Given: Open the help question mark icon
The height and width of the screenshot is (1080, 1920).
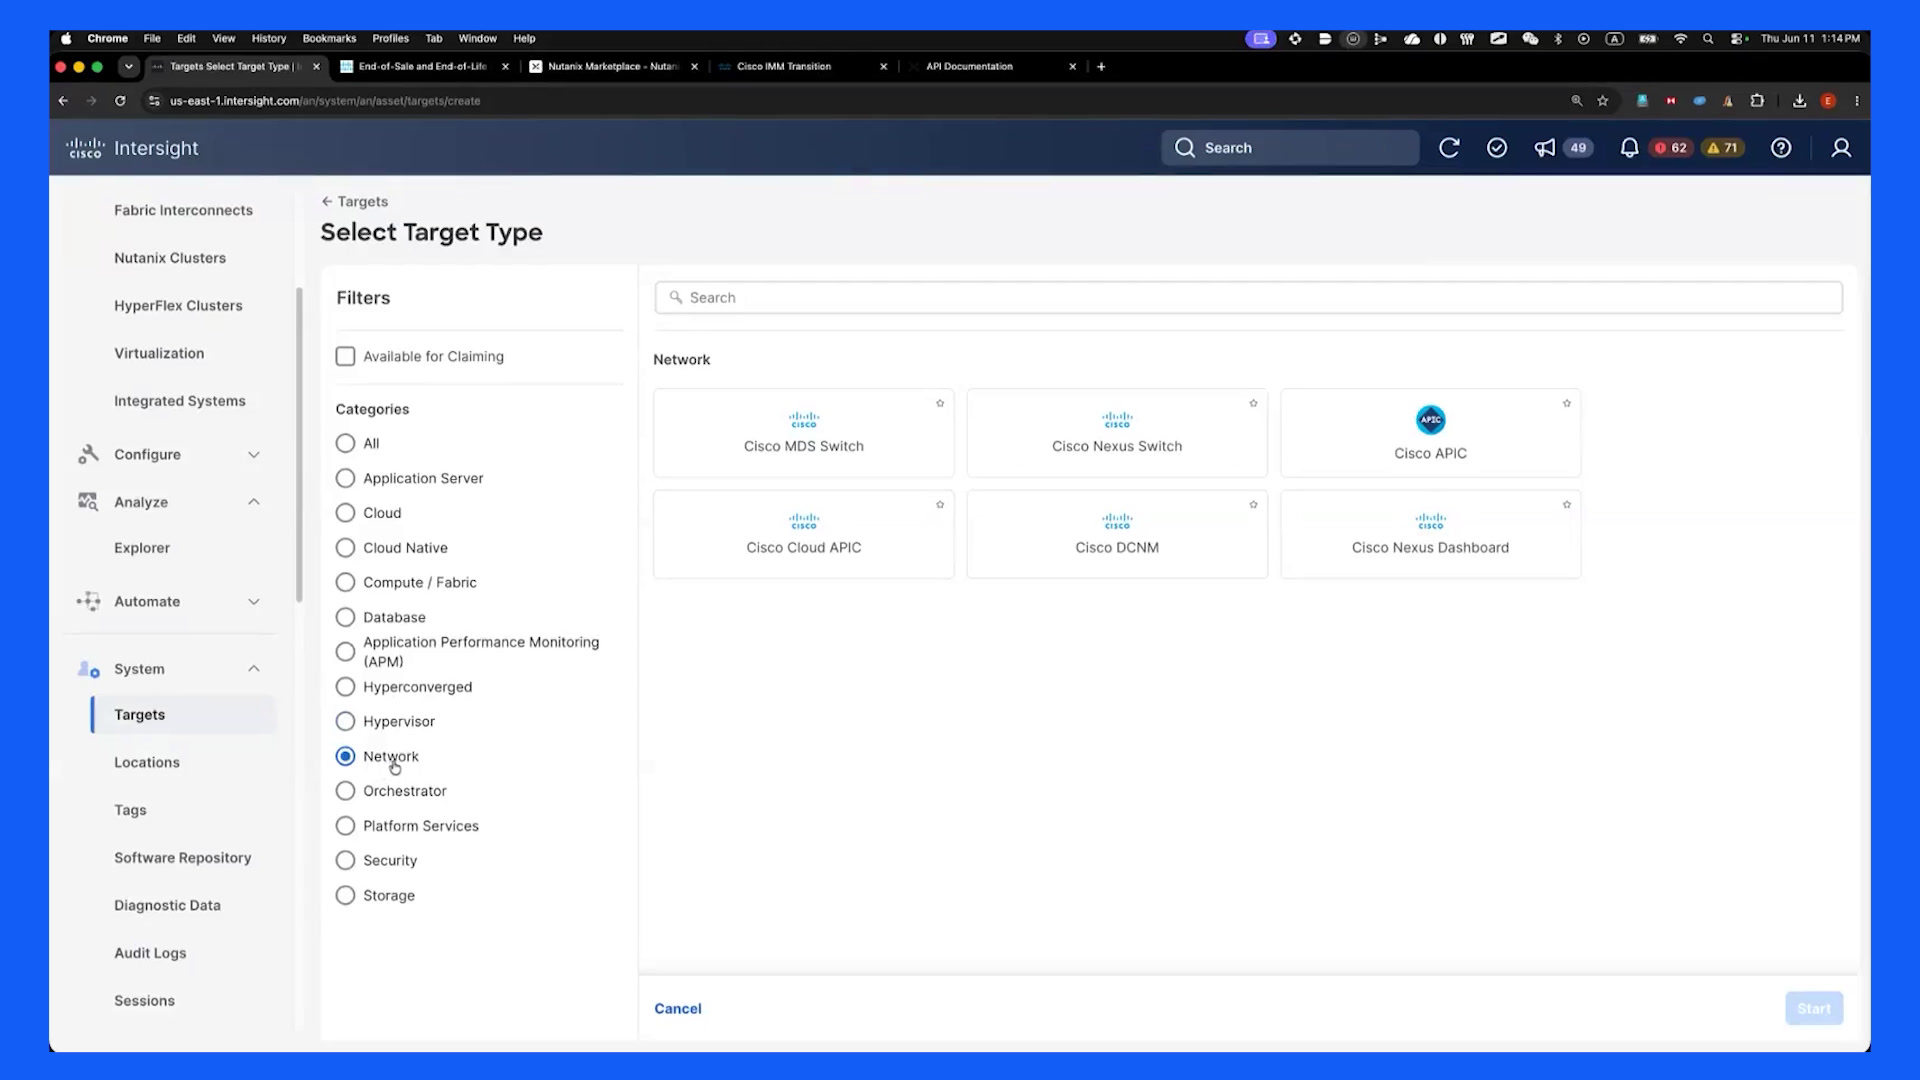Looking at the screenshot, I should [1781, 148].
